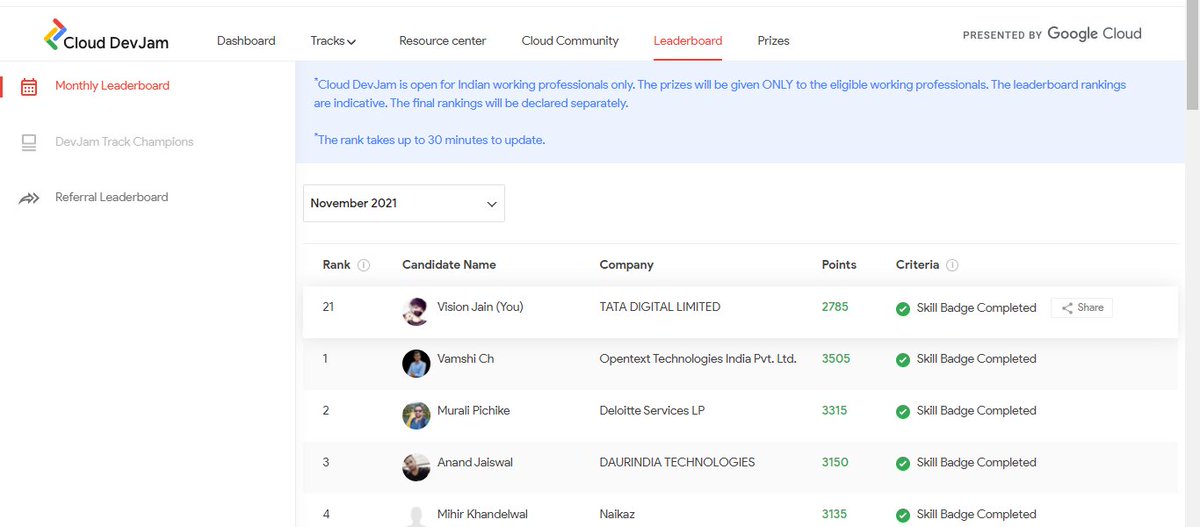Click rank number 21
The image size is (1200, 527).
pyautogui.click(x=328, y=307)
